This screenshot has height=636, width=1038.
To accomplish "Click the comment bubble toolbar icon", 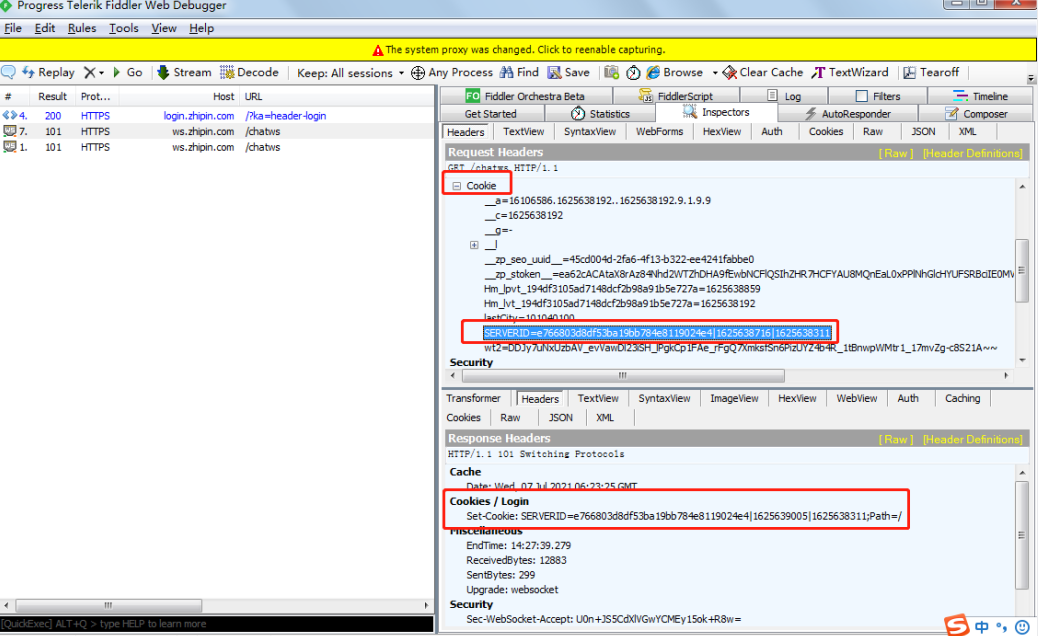I will click(9, 72).
